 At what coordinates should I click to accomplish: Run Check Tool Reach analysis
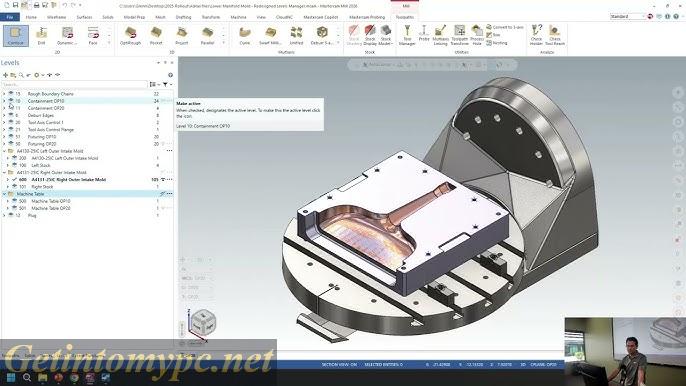[x=555, y=35]
